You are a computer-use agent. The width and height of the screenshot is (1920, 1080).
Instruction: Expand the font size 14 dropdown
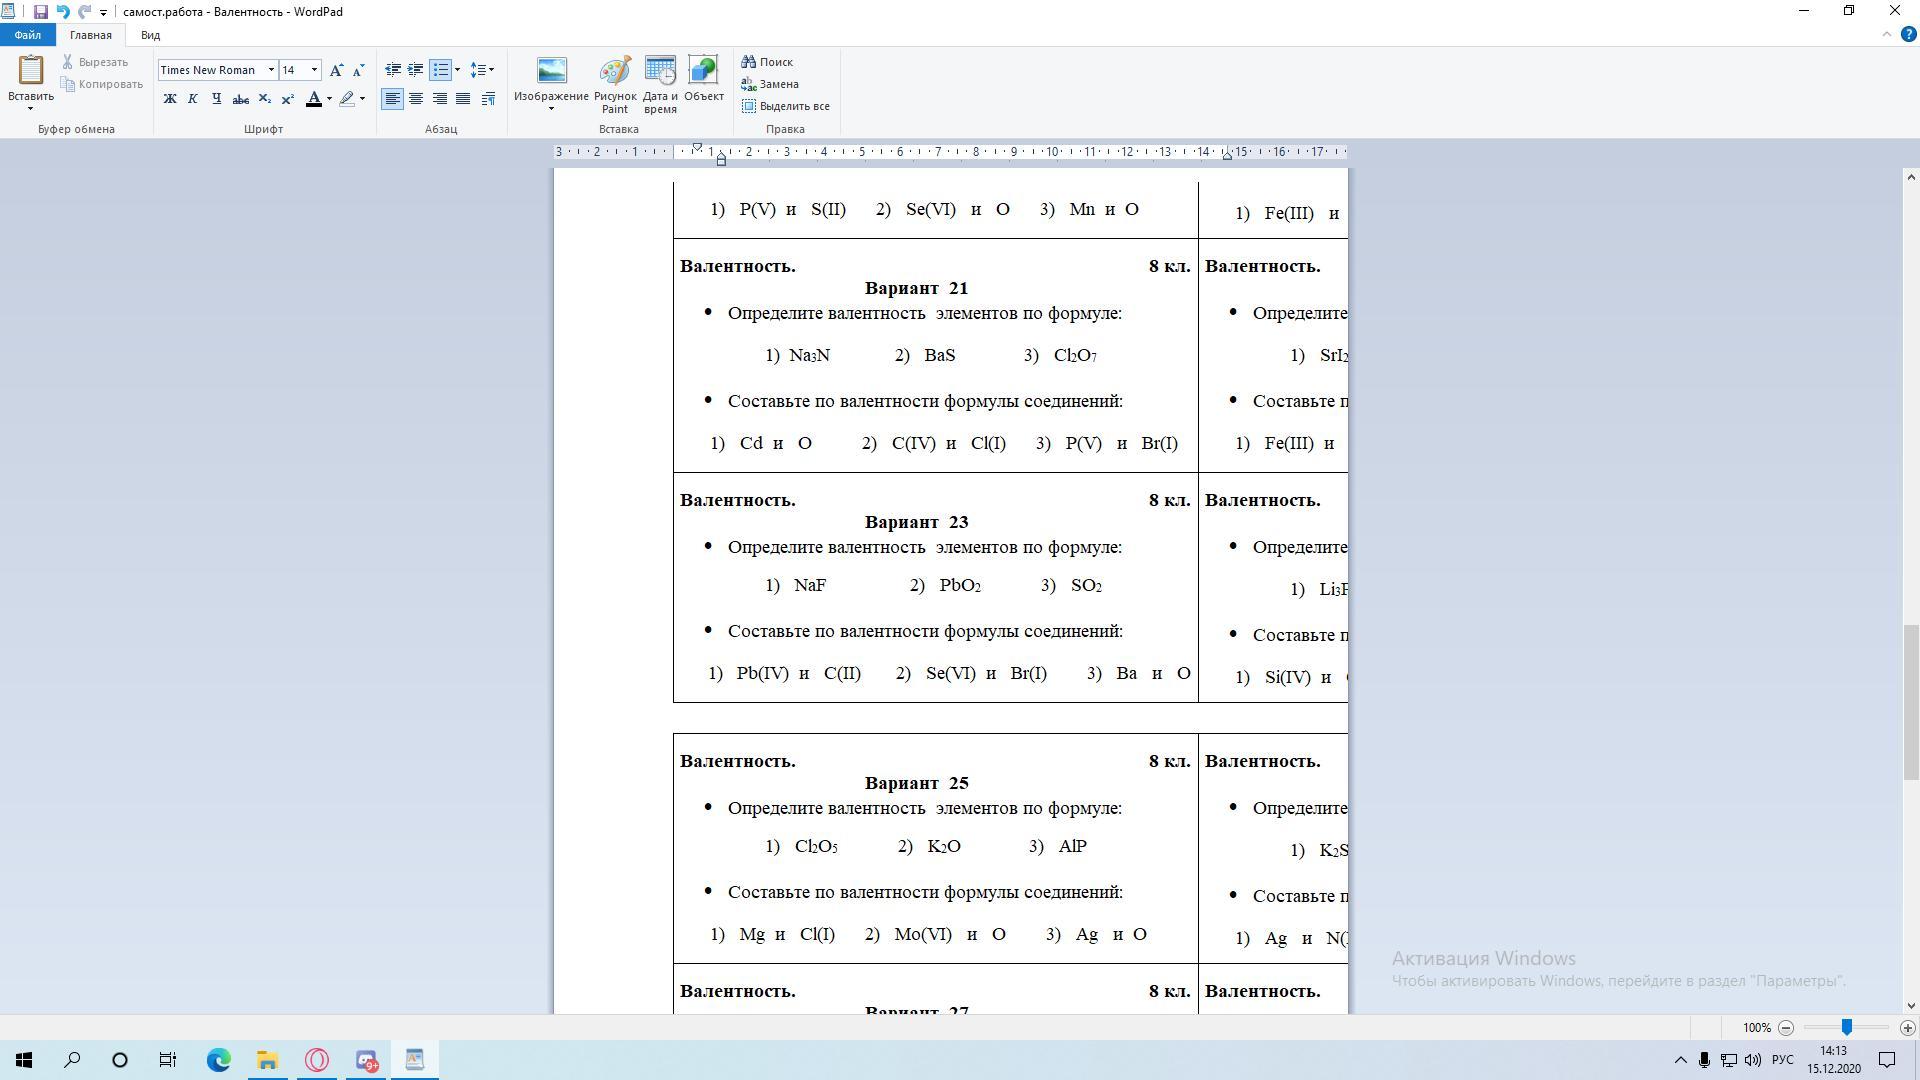[314, 70]
